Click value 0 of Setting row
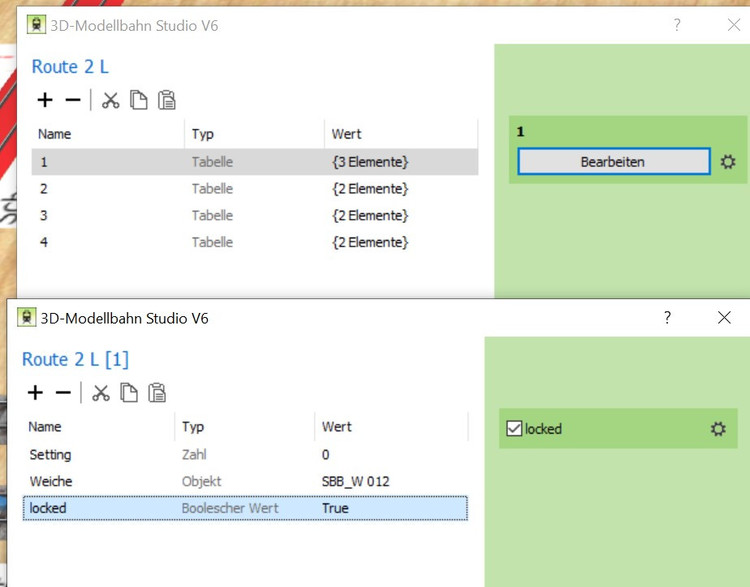This screenshot has height=587, width=750. click(x=325, y=454)
